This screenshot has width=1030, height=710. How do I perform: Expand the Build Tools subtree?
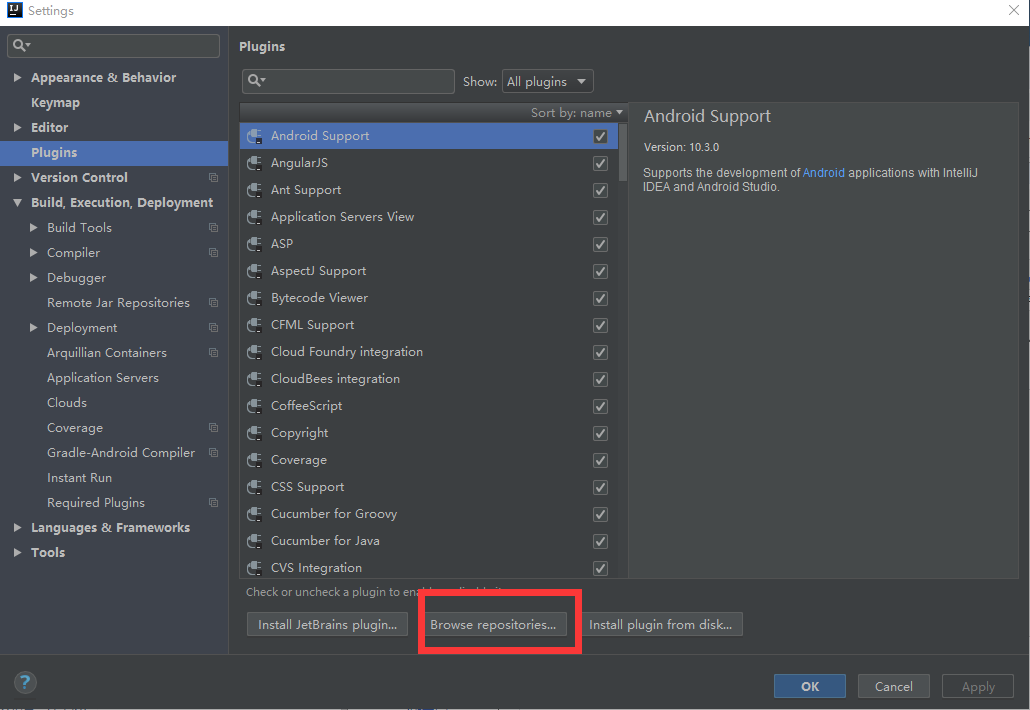(34, 227)
